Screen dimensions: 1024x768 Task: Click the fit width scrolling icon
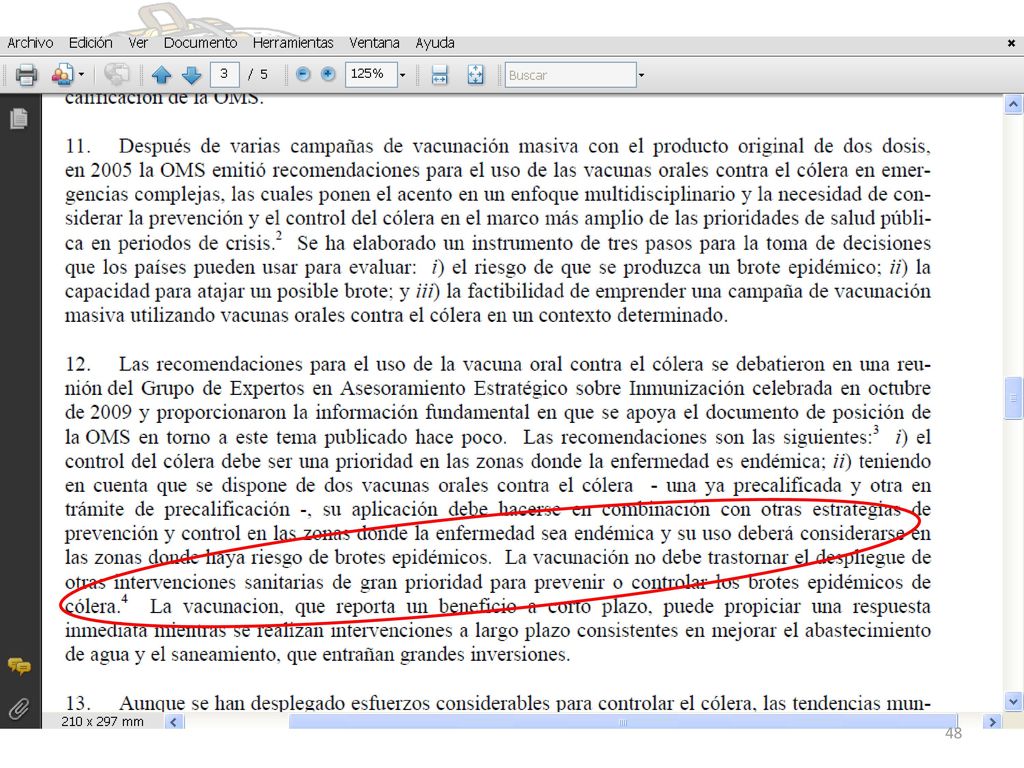pos(440,75)
